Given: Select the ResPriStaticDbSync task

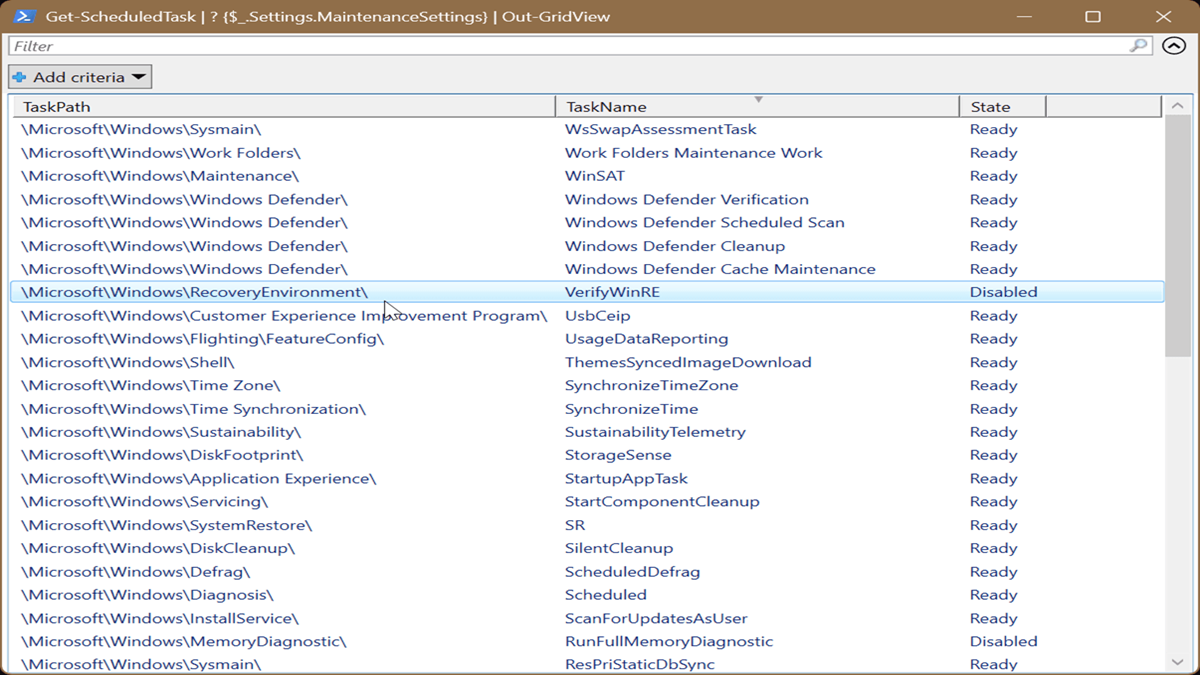Looking at the screenshot, I should point(640,664).
